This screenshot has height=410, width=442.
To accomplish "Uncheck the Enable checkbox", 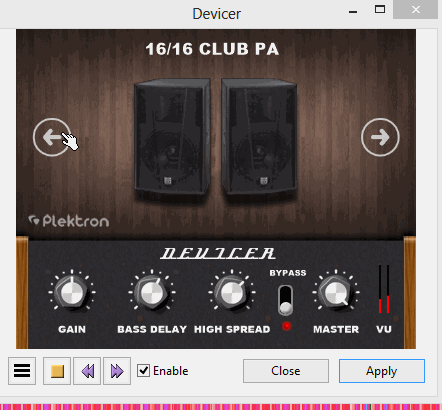I will pyautogui.click(x=143, y=371).
